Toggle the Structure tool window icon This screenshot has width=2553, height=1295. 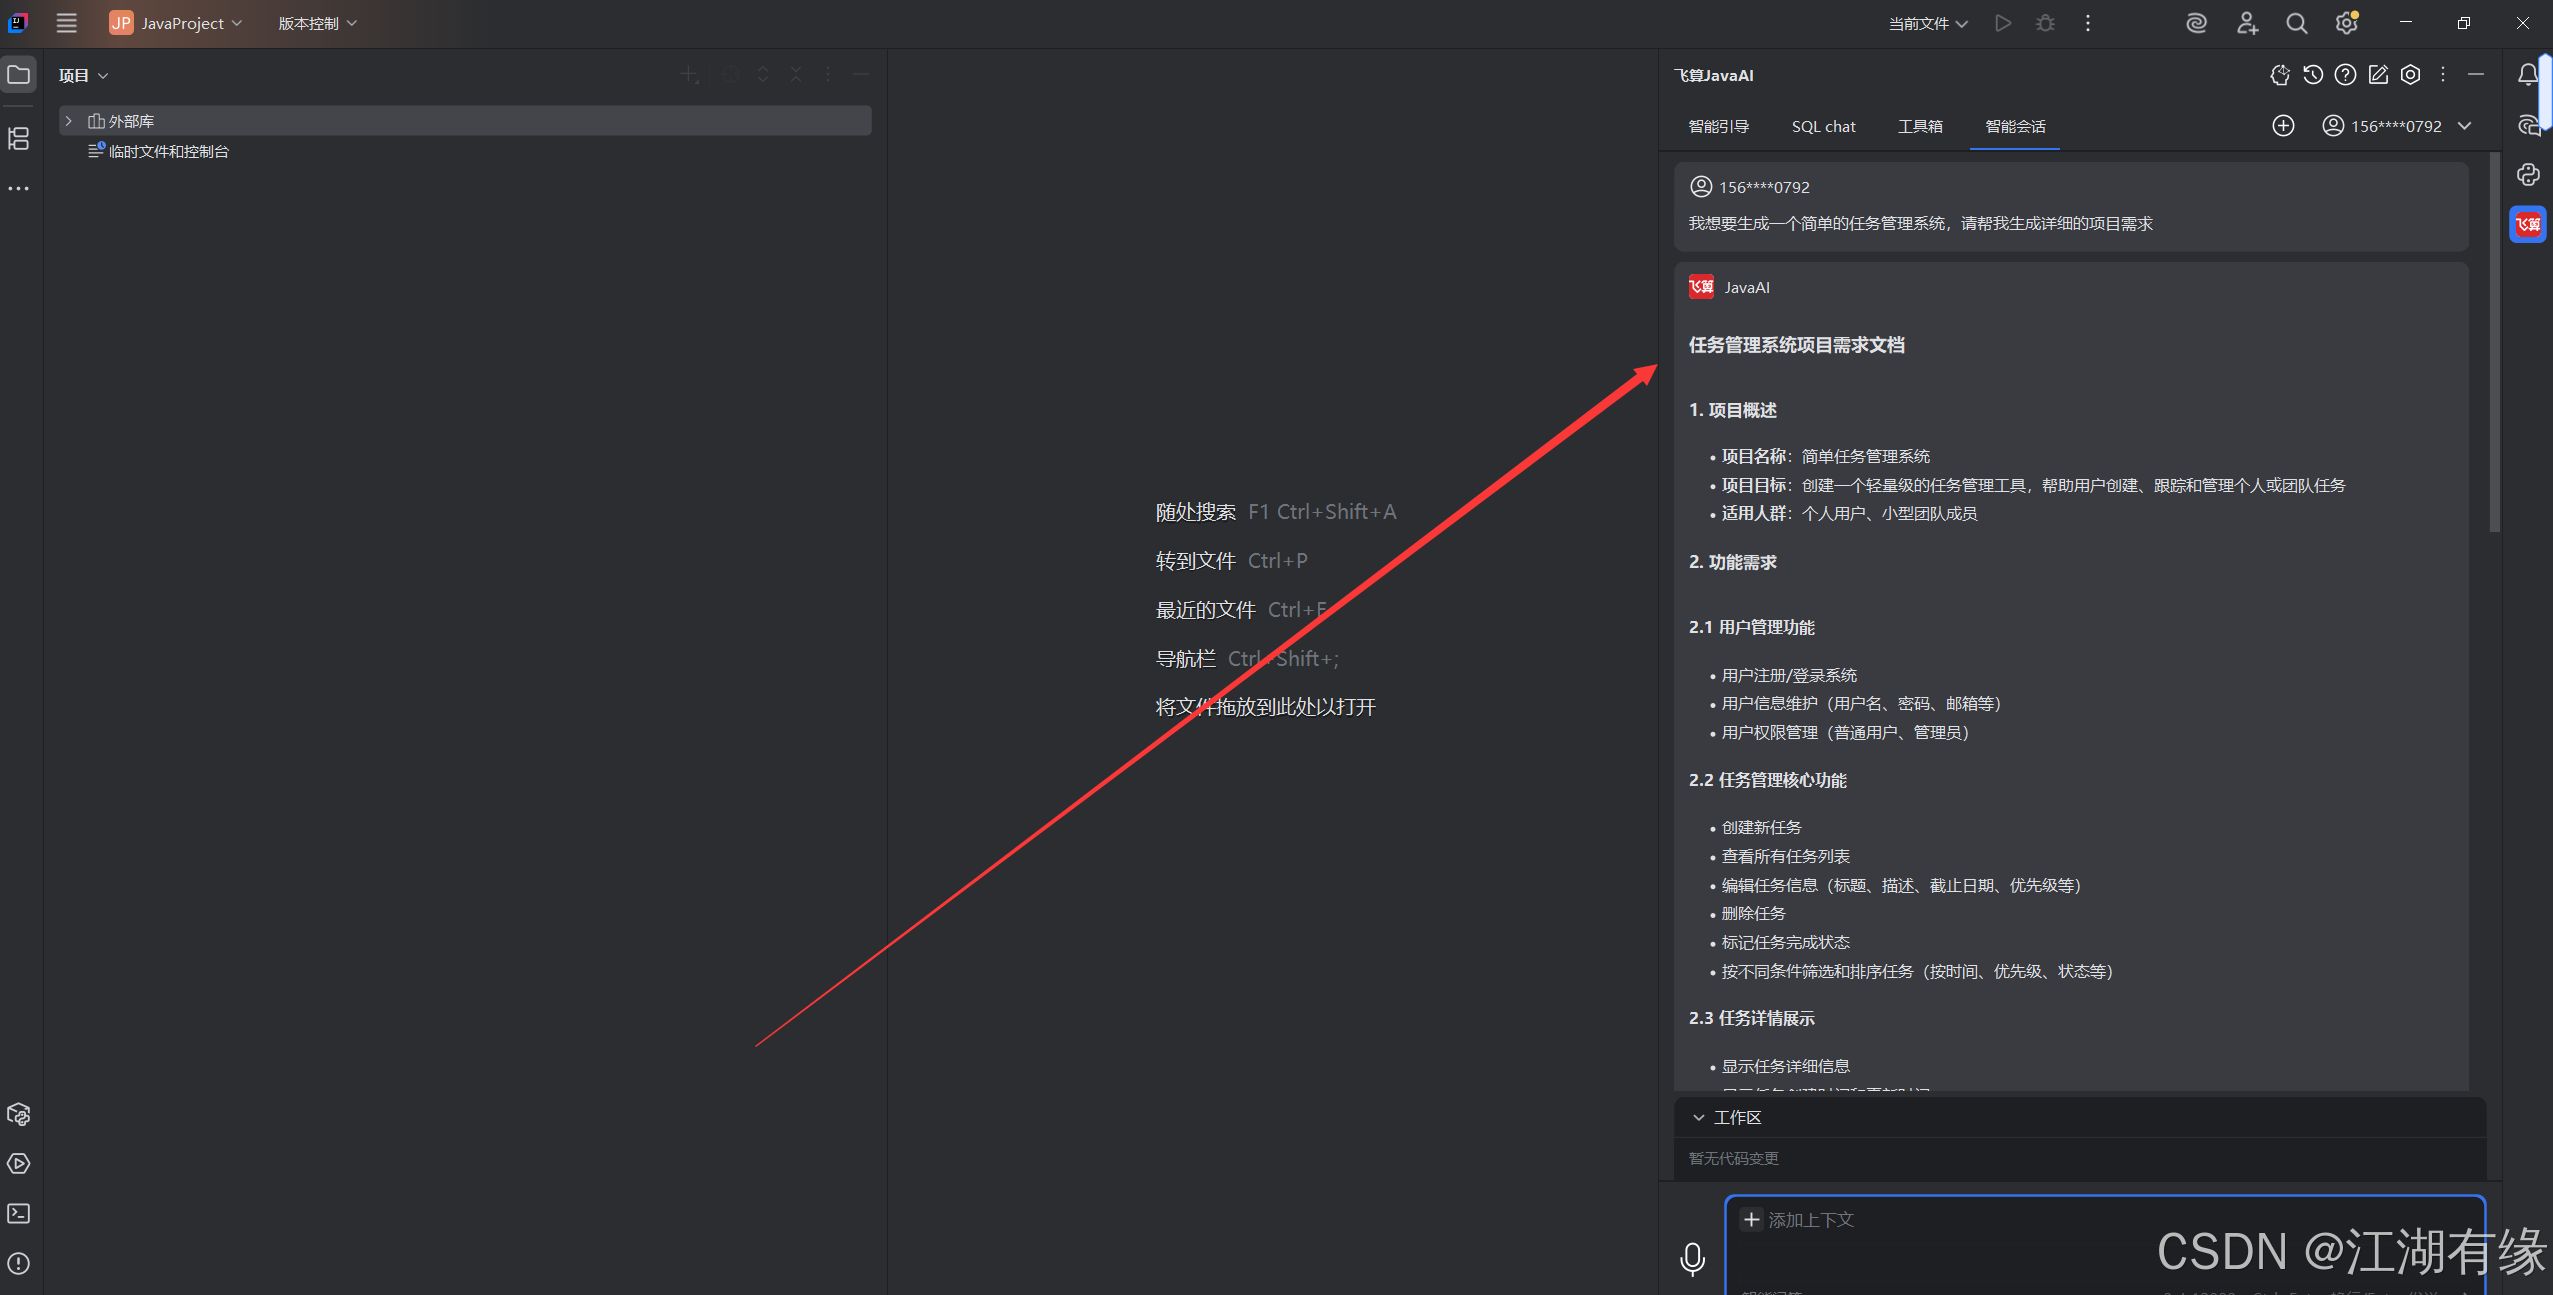tap(19, 138)
